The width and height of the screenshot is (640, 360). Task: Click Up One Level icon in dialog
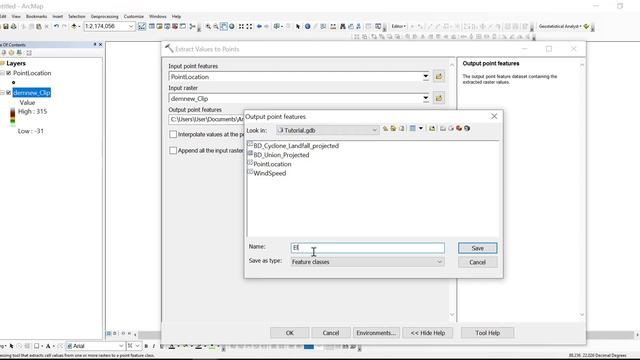coord(385,129)
